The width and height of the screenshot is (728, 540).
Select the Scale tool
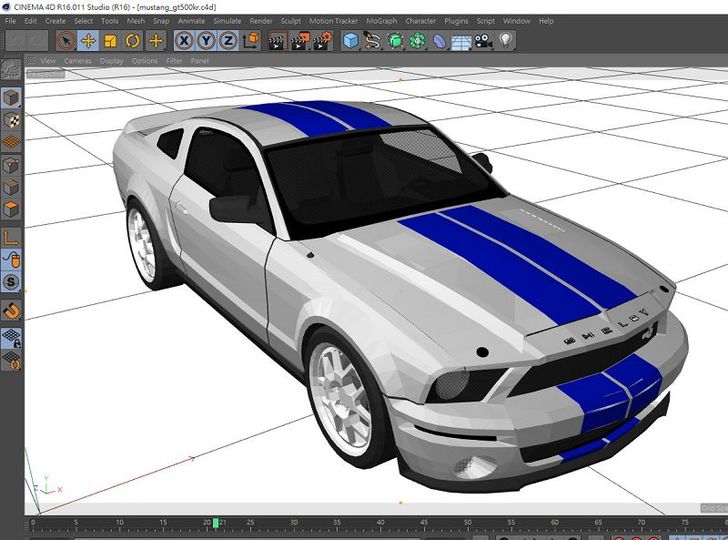point(110,41)
